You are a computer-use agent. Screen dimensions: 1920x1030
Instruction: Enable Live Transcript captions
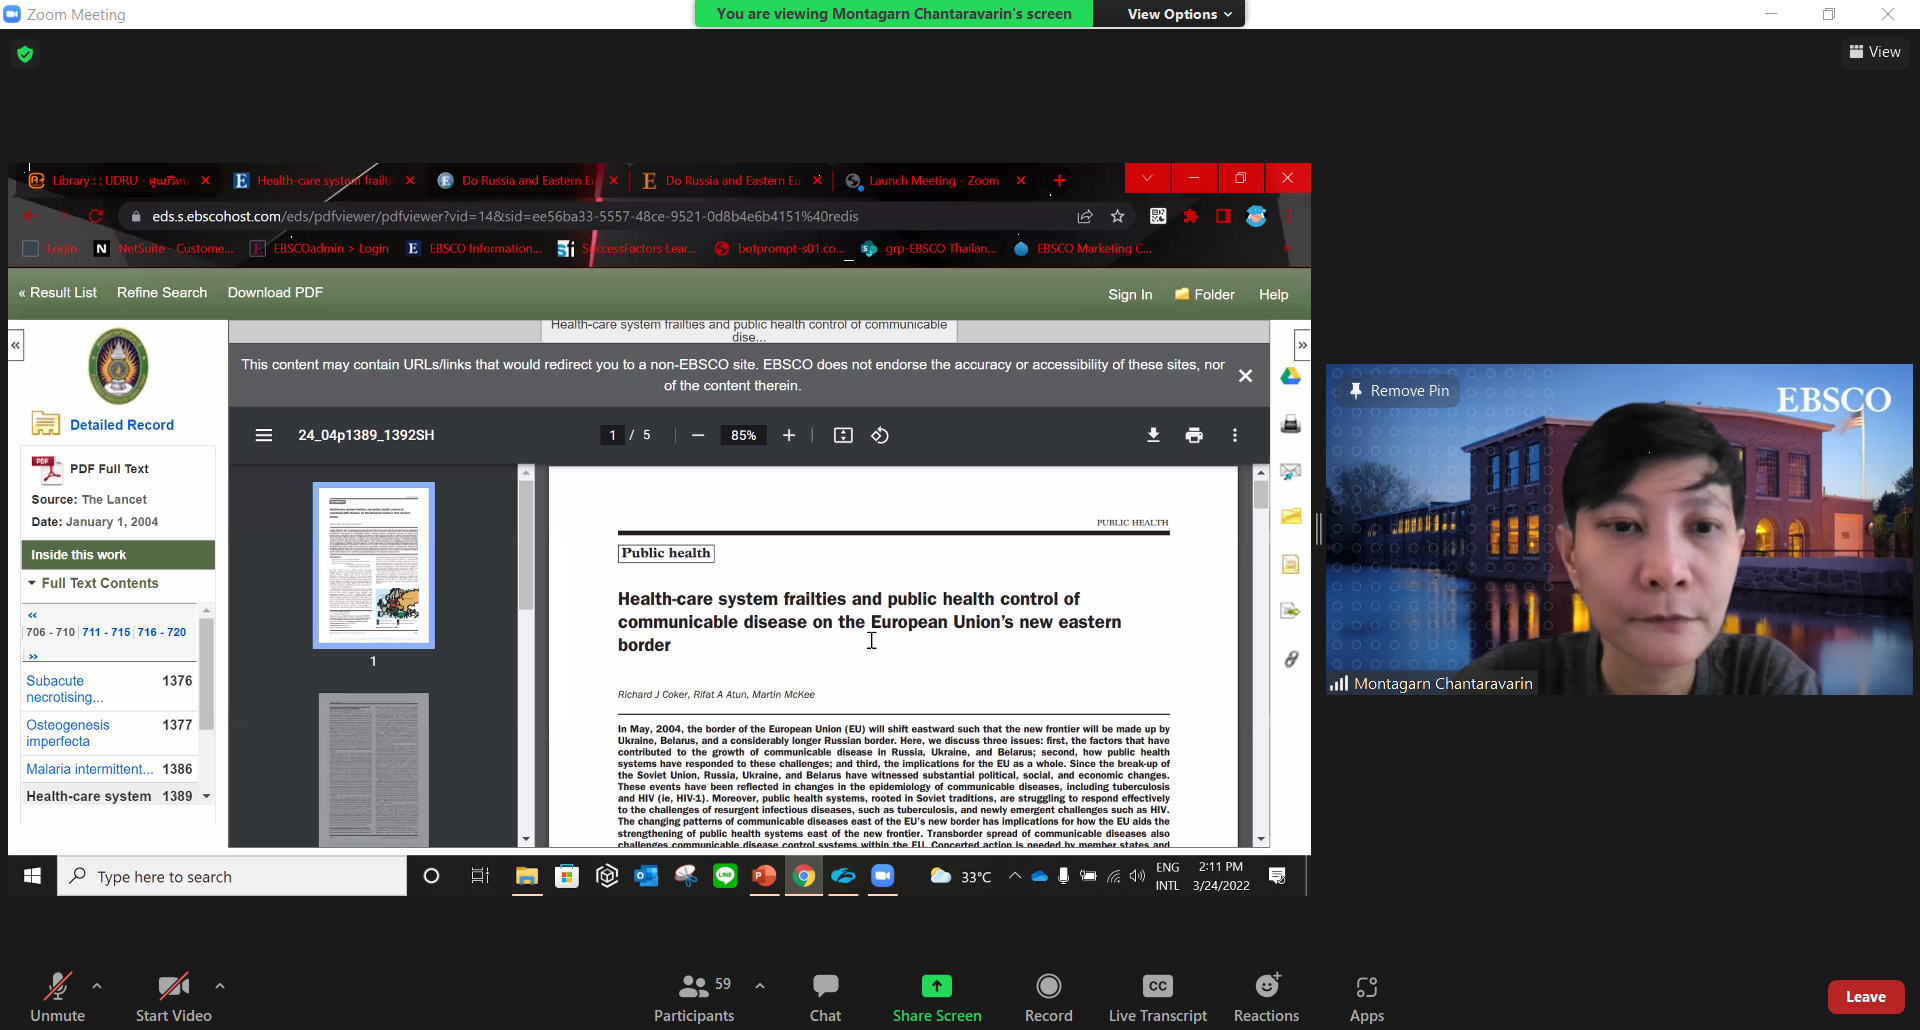pyautogui.click(x=1157, y=998)
